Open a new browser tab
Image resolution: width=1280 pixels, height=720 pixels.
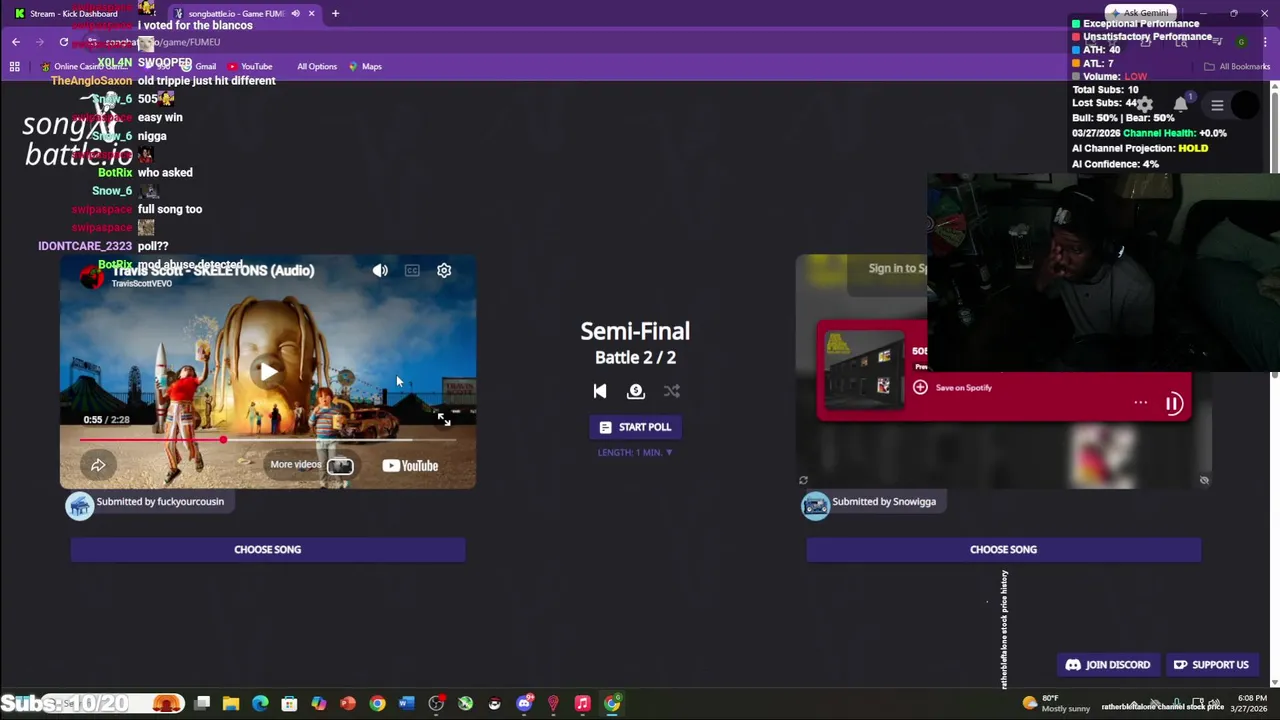335,13
